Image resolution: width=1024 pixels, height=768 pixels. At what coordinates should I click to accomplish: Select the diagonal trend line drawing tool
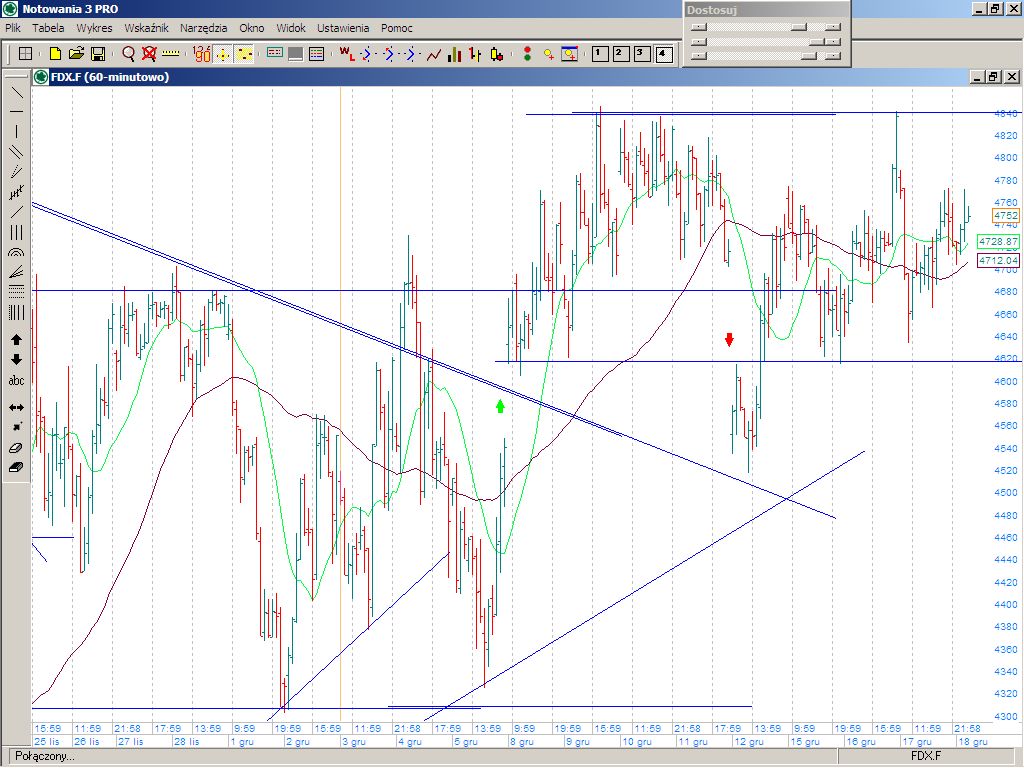16,92
